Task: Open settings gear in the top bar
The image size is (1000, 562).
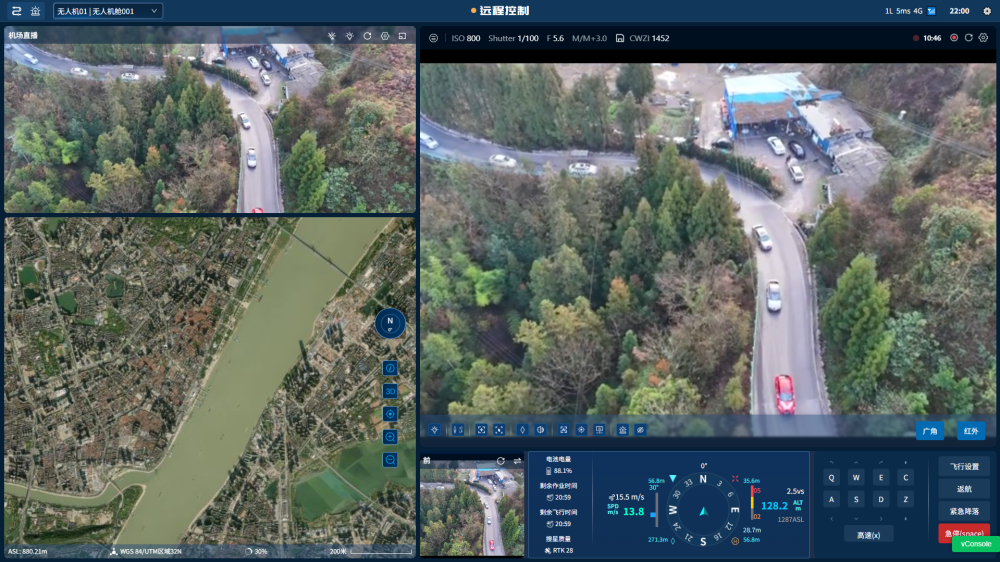Action: (987, 11)
